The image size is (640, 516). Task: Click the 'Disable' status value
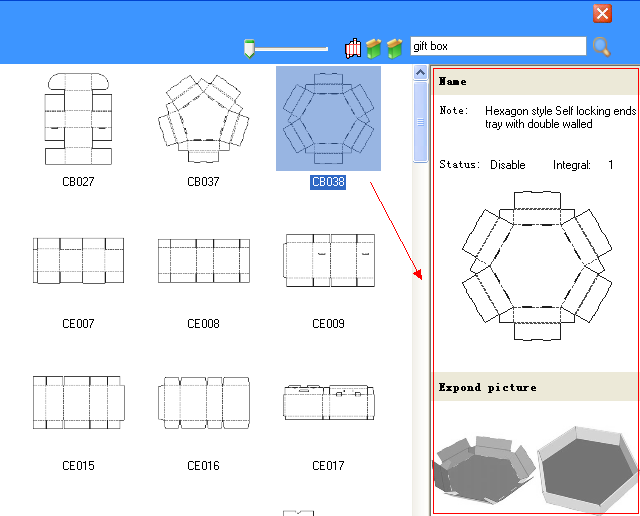[508, 165]
